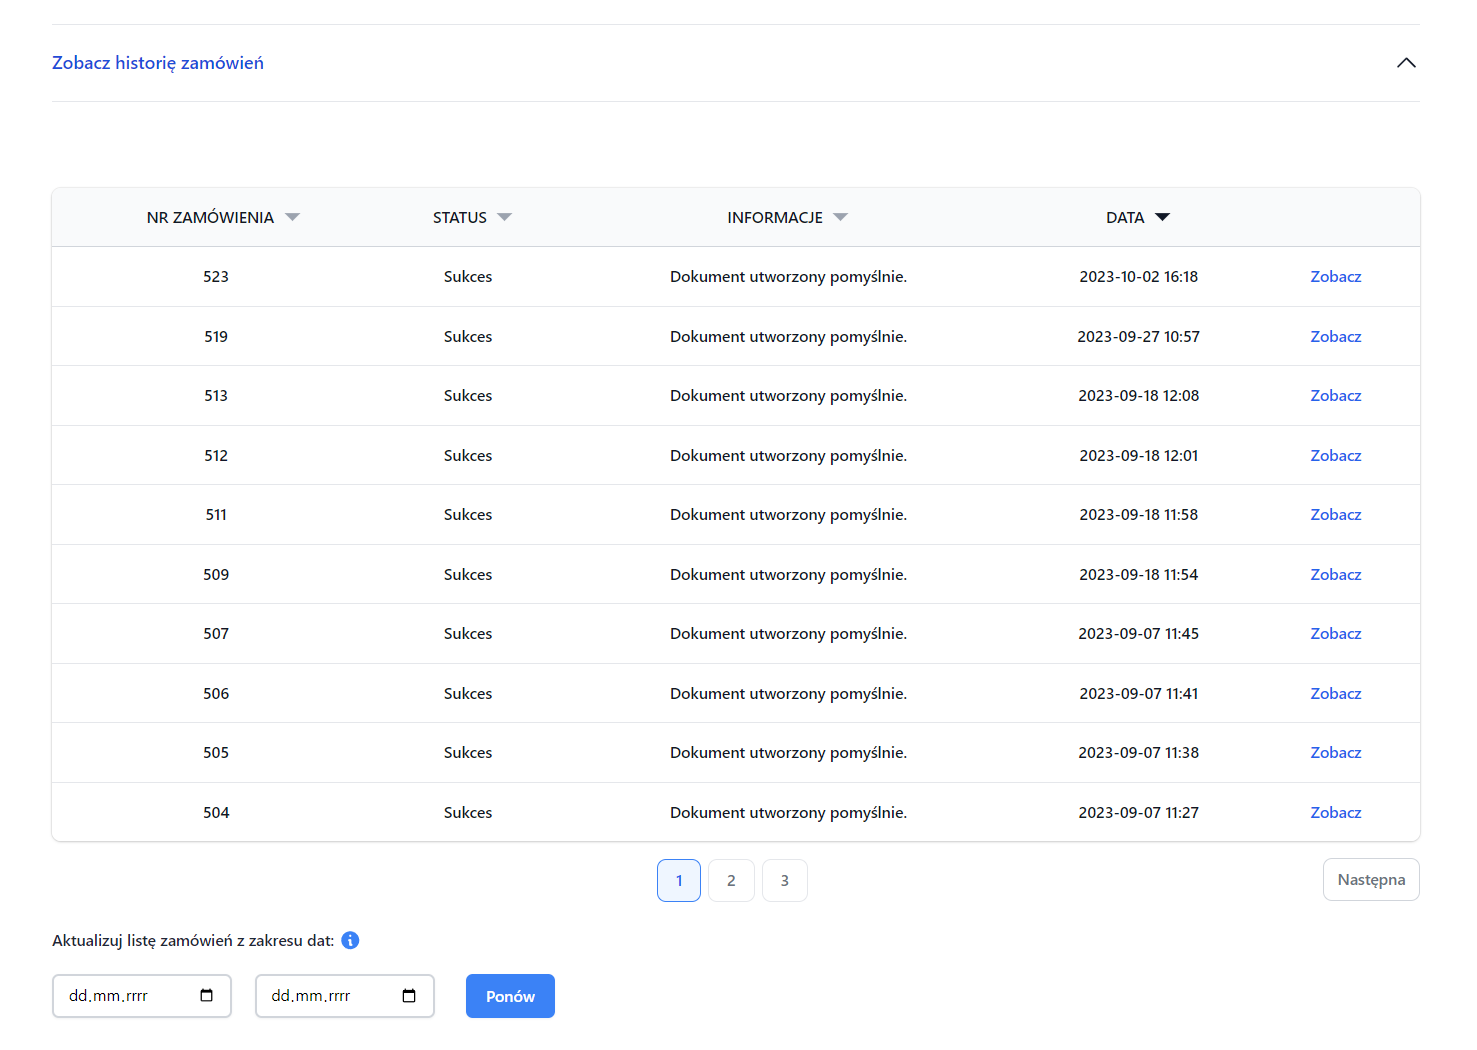Open Zobacz for order 523
This screenshot has height=1050, width=1477.
coord(1336,276)
